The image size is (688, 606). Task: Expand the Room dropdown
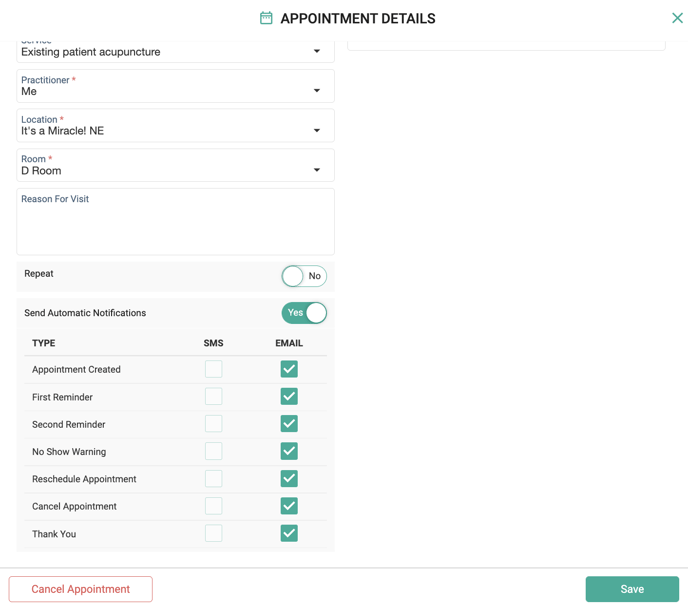click(x=317, y=170)
